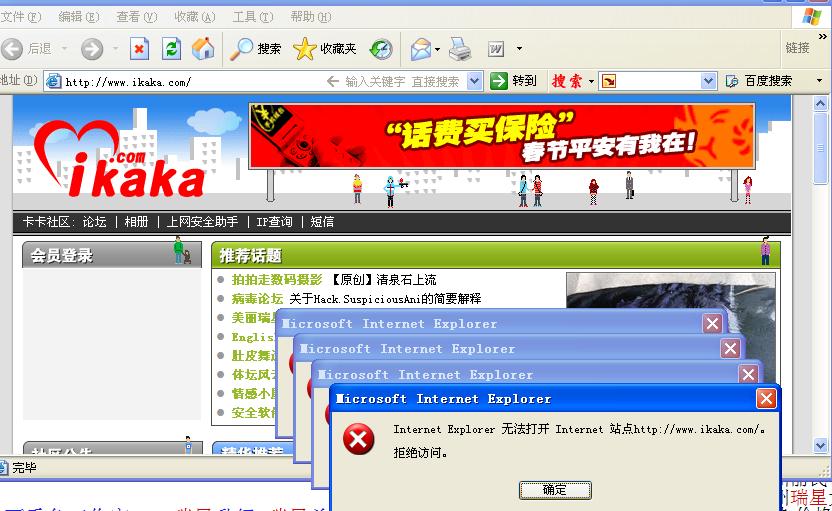Expand the Back button history dropdown arrow
The image size is (832, 511).
pyautogui.click(x=64, y=49)
